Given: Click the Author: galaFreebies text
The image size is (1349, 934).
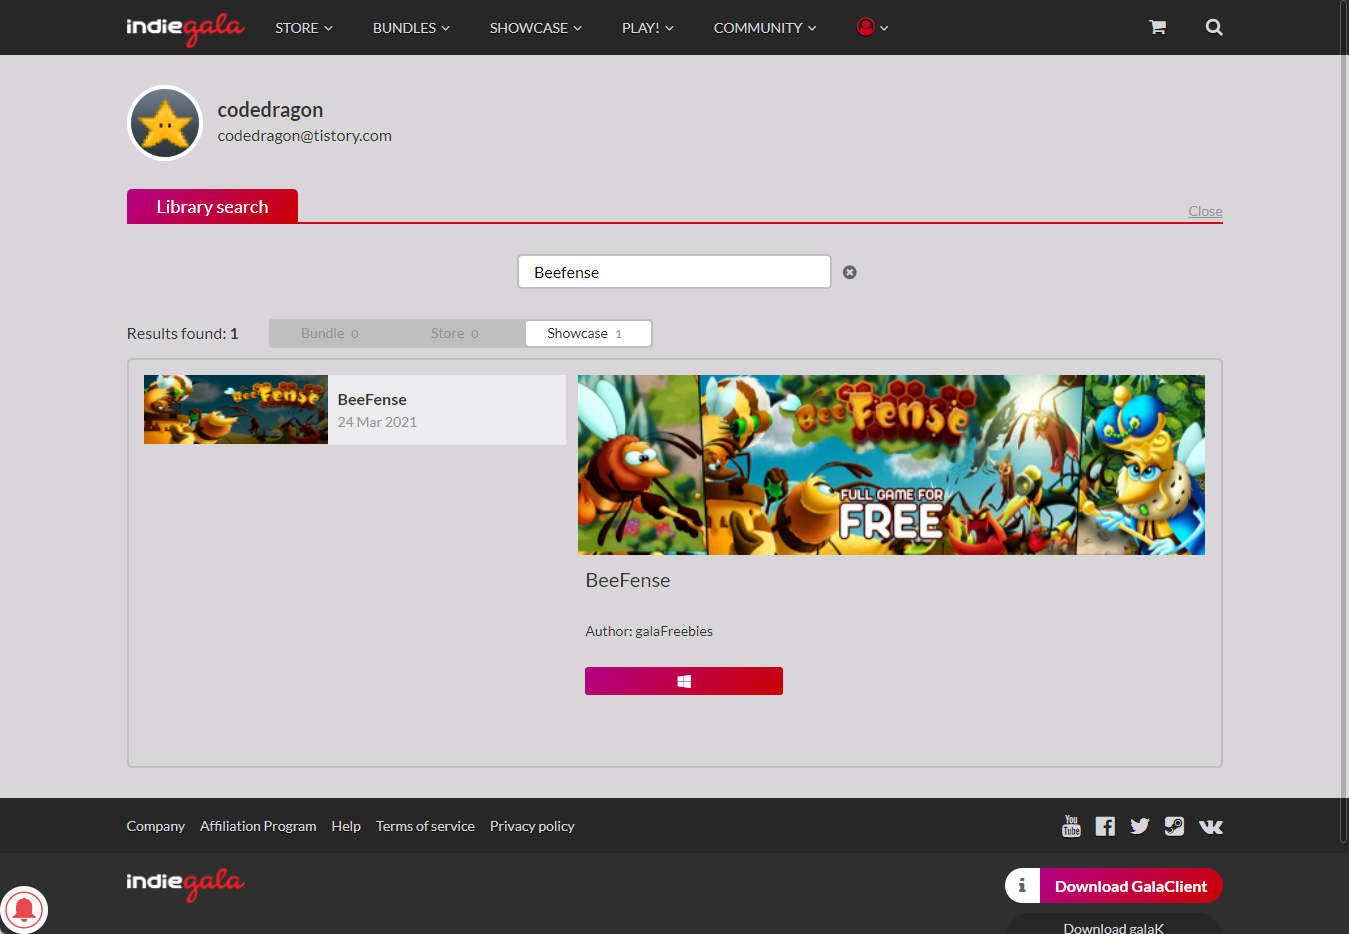Looking at the screenshot, I should click(x=649, y=631).
